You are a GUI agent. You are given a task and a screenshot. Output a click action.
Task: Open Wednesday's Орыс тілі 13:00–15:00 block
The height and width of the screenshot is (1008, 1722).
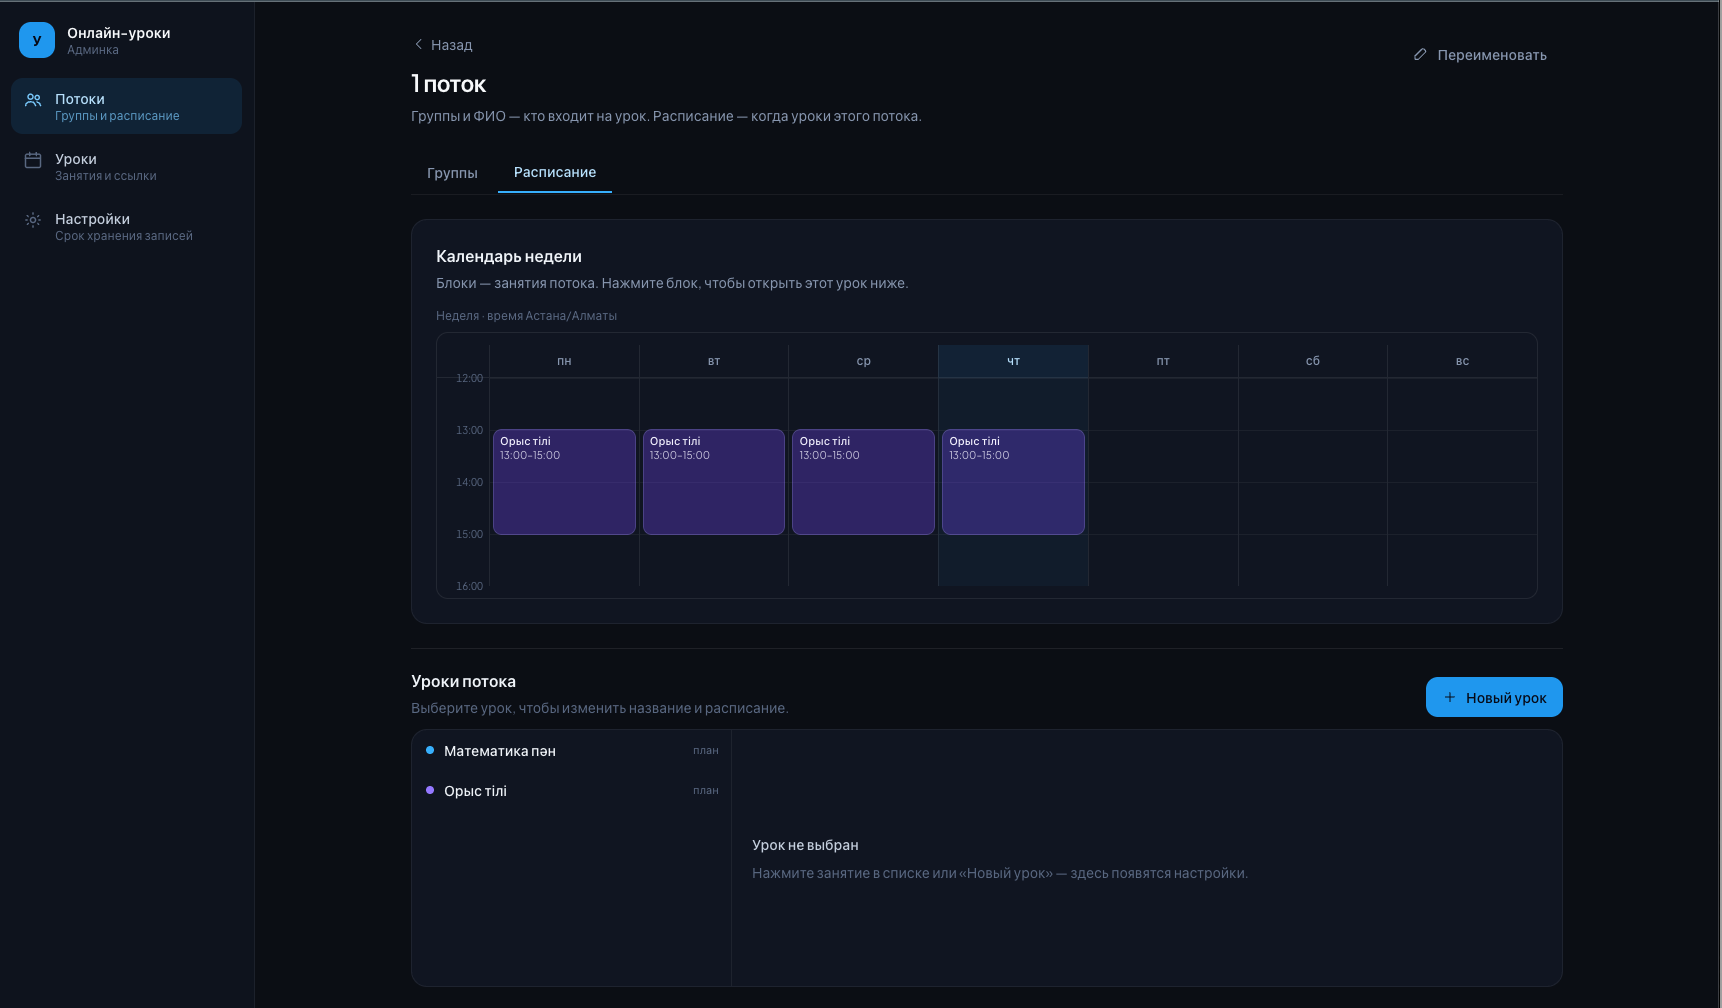click(x=863, y=482)
